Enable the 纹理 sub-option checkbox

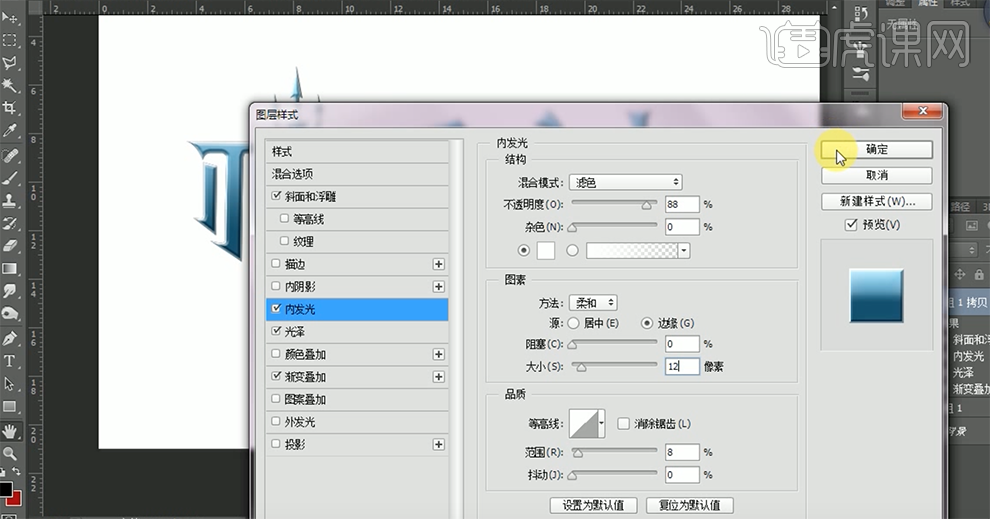pos(284,241)
